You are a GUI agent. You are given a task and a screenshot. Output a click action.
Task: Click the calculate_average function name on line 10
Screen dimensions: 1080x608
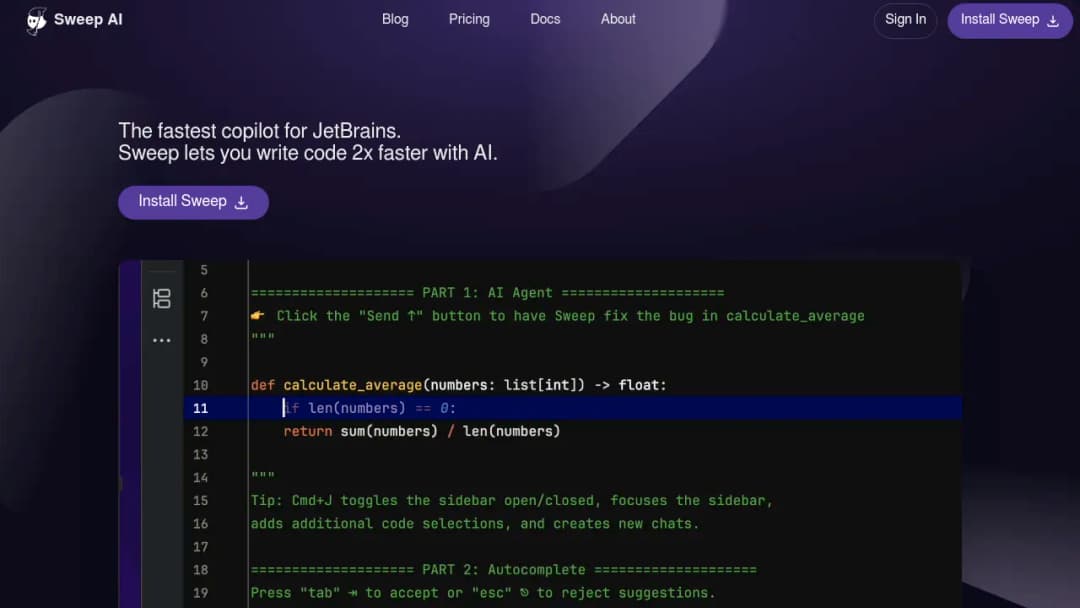(x=353, y=386)
